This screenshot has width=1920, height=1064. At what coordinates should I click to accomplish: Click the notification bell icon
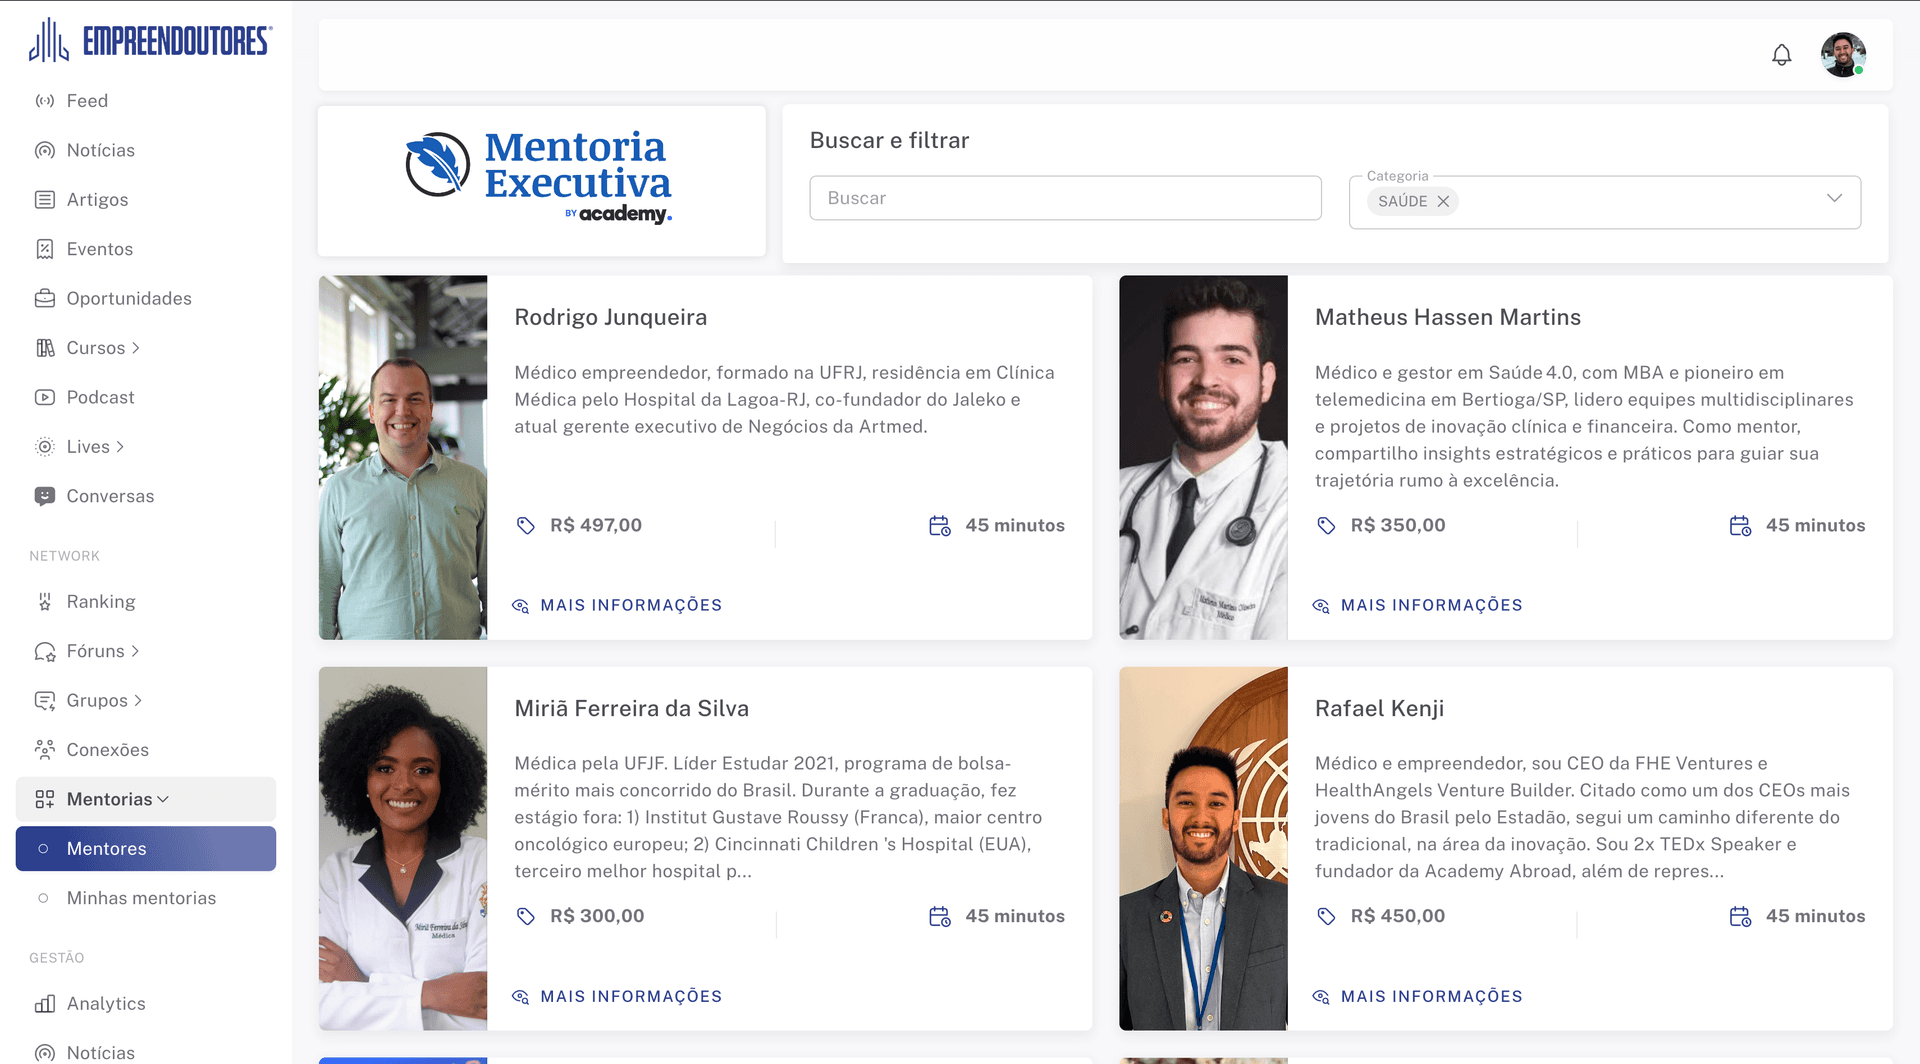[x=1781, y=55]
